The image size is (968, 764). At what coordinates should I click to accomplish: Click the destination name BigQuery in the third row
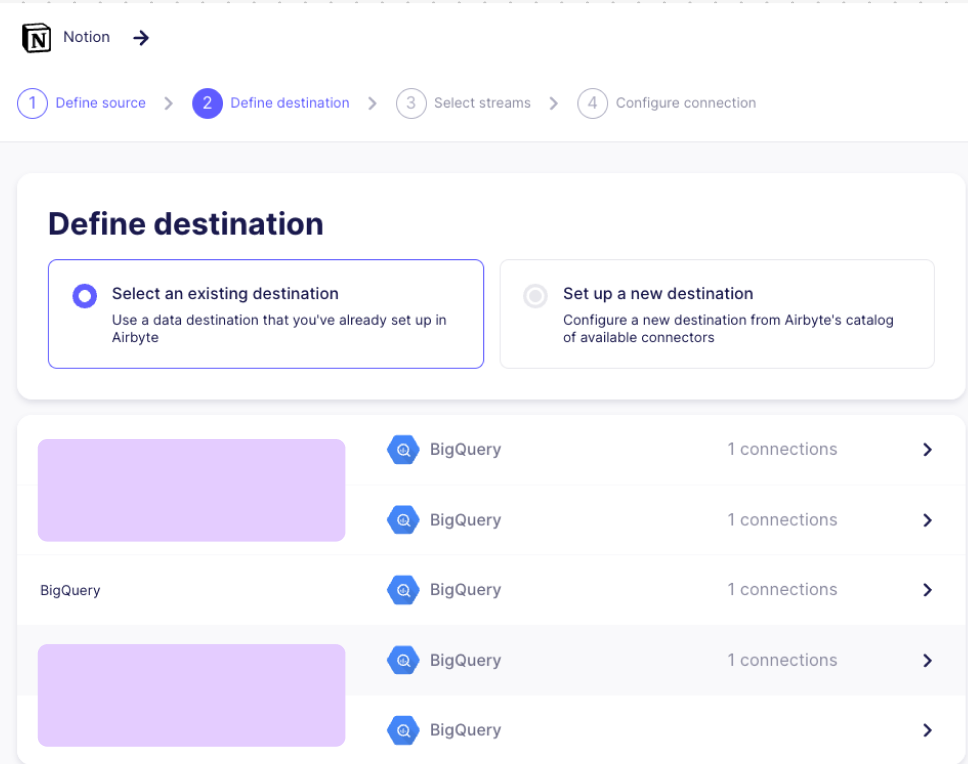coord(70,591)
